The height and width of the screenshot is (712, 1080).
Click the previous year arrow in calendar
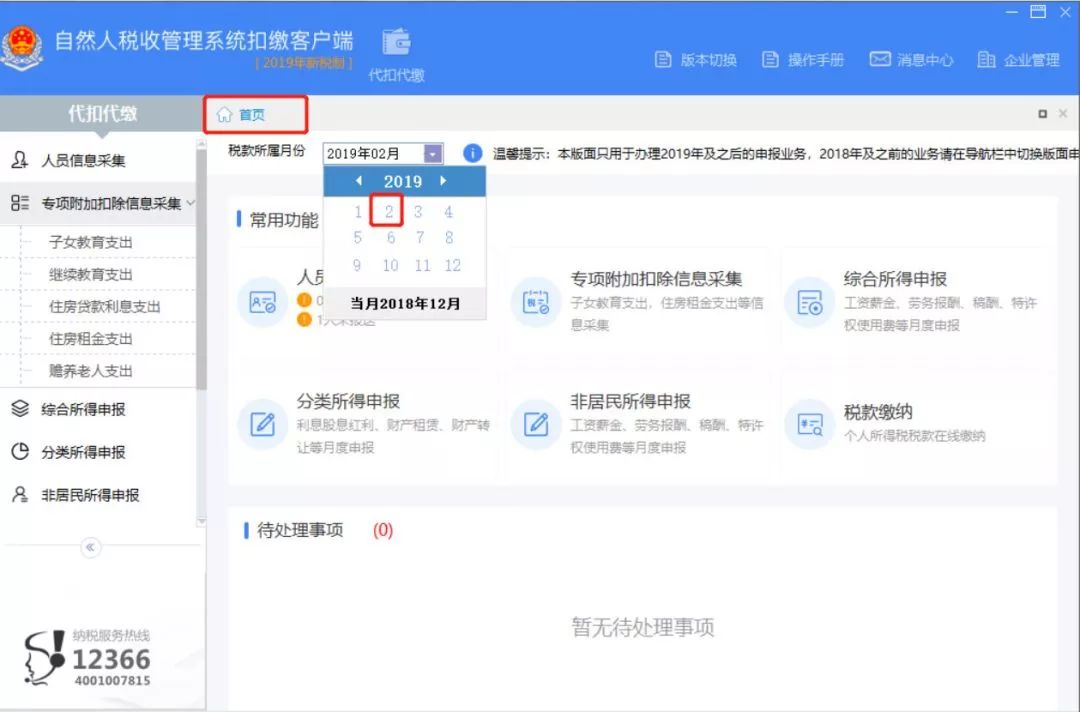(358, 182)
